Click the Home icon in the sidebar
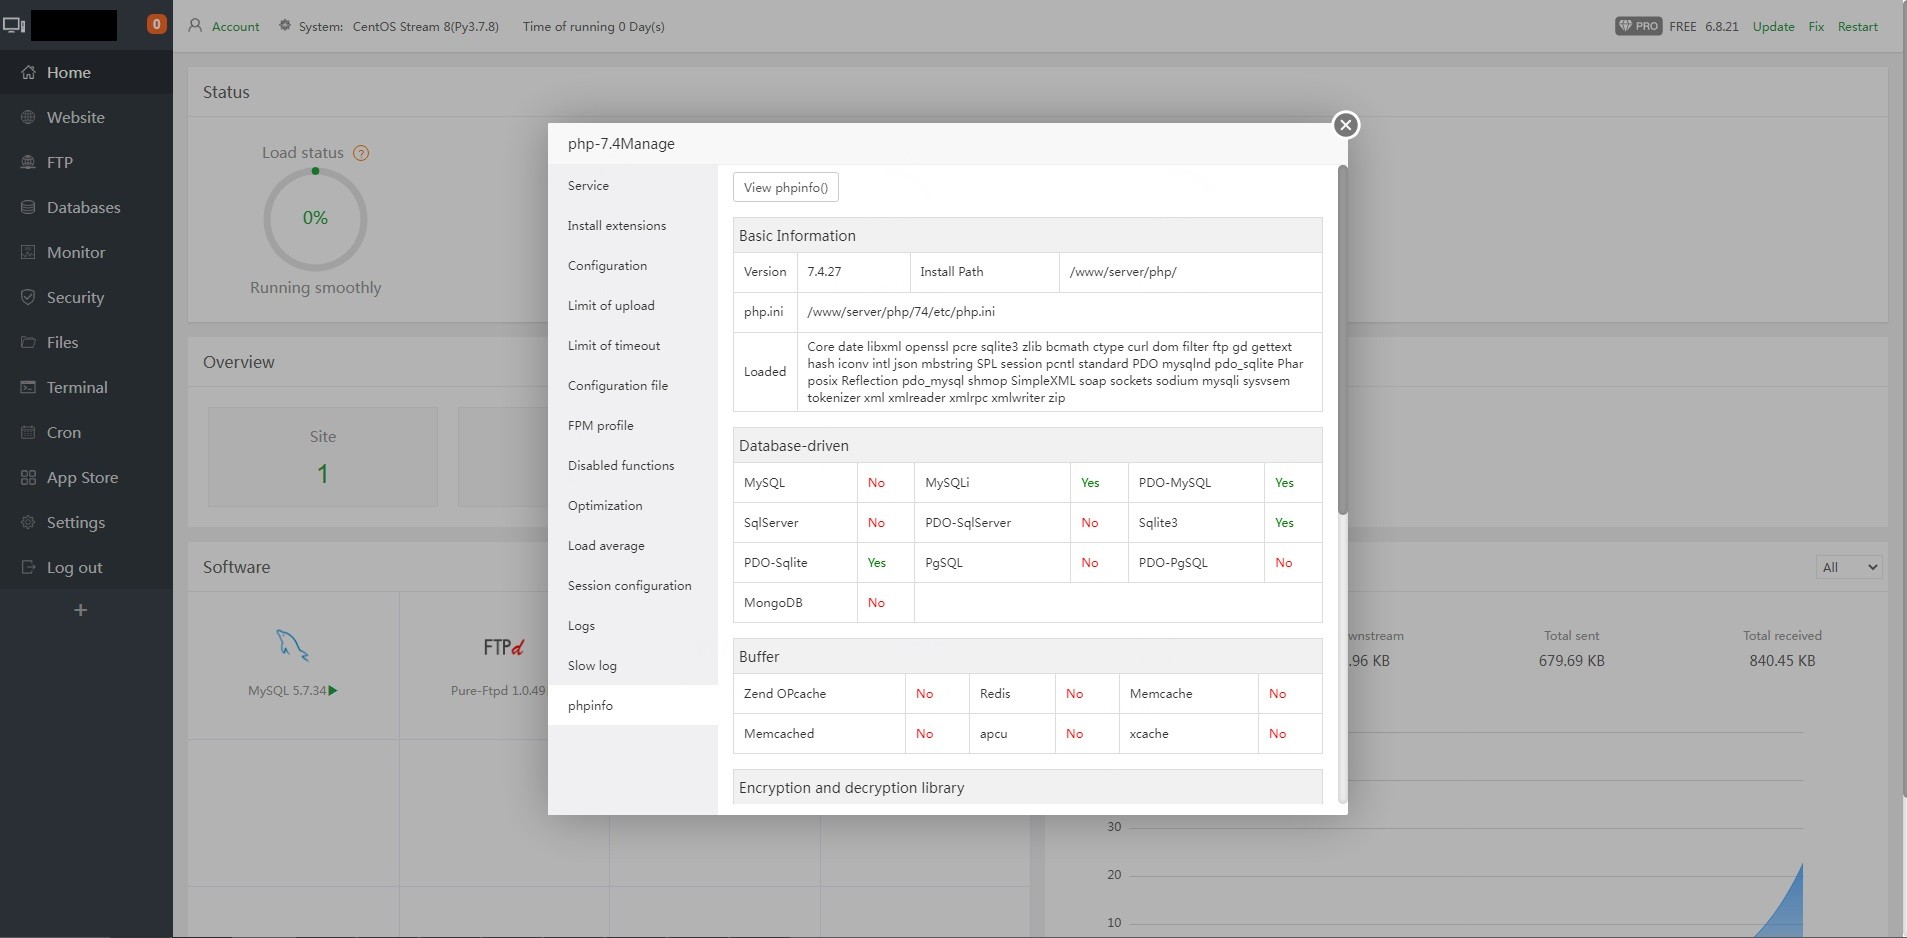This screenshot has height=938, width=1907. click(28, 72)
